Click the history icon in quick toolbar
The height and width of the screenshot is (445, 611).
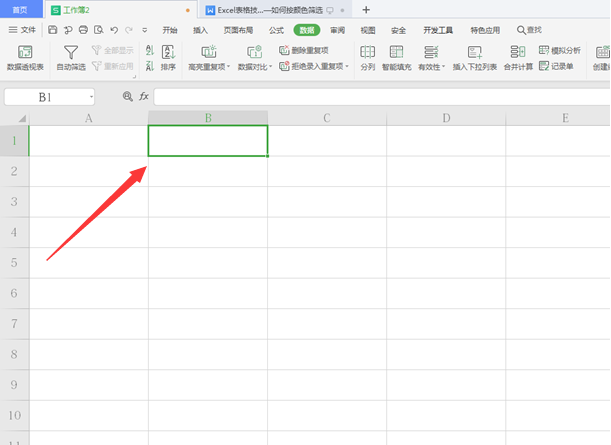(68, 30)
